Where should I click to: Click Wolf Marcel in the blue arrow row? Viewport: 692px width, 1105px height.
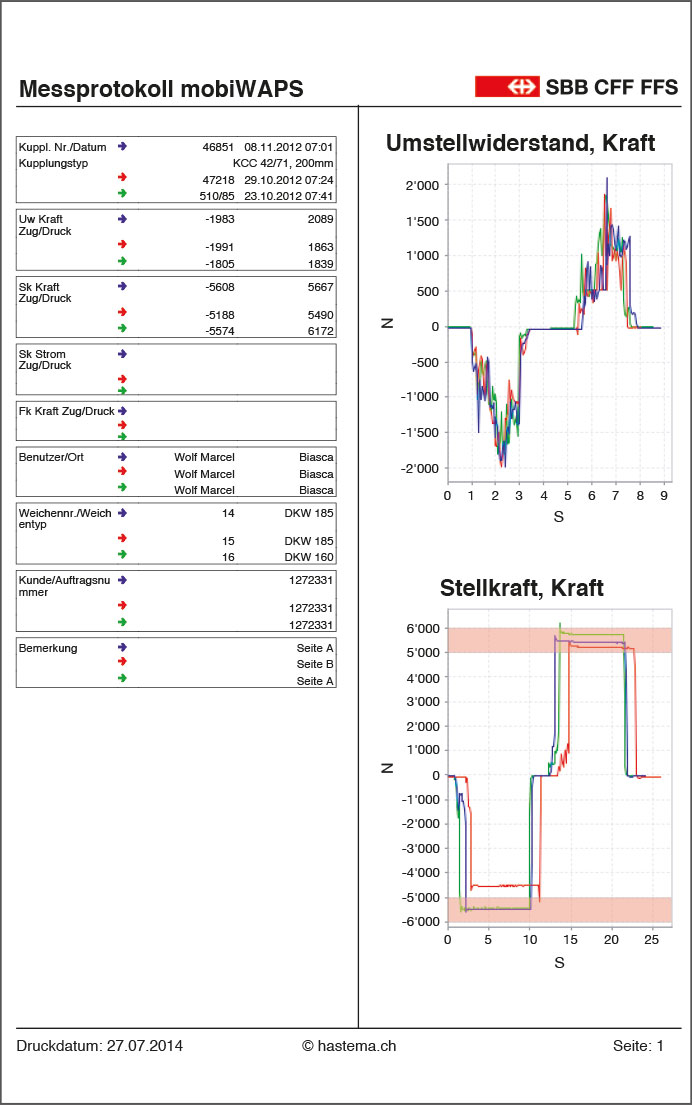[204, 457]
